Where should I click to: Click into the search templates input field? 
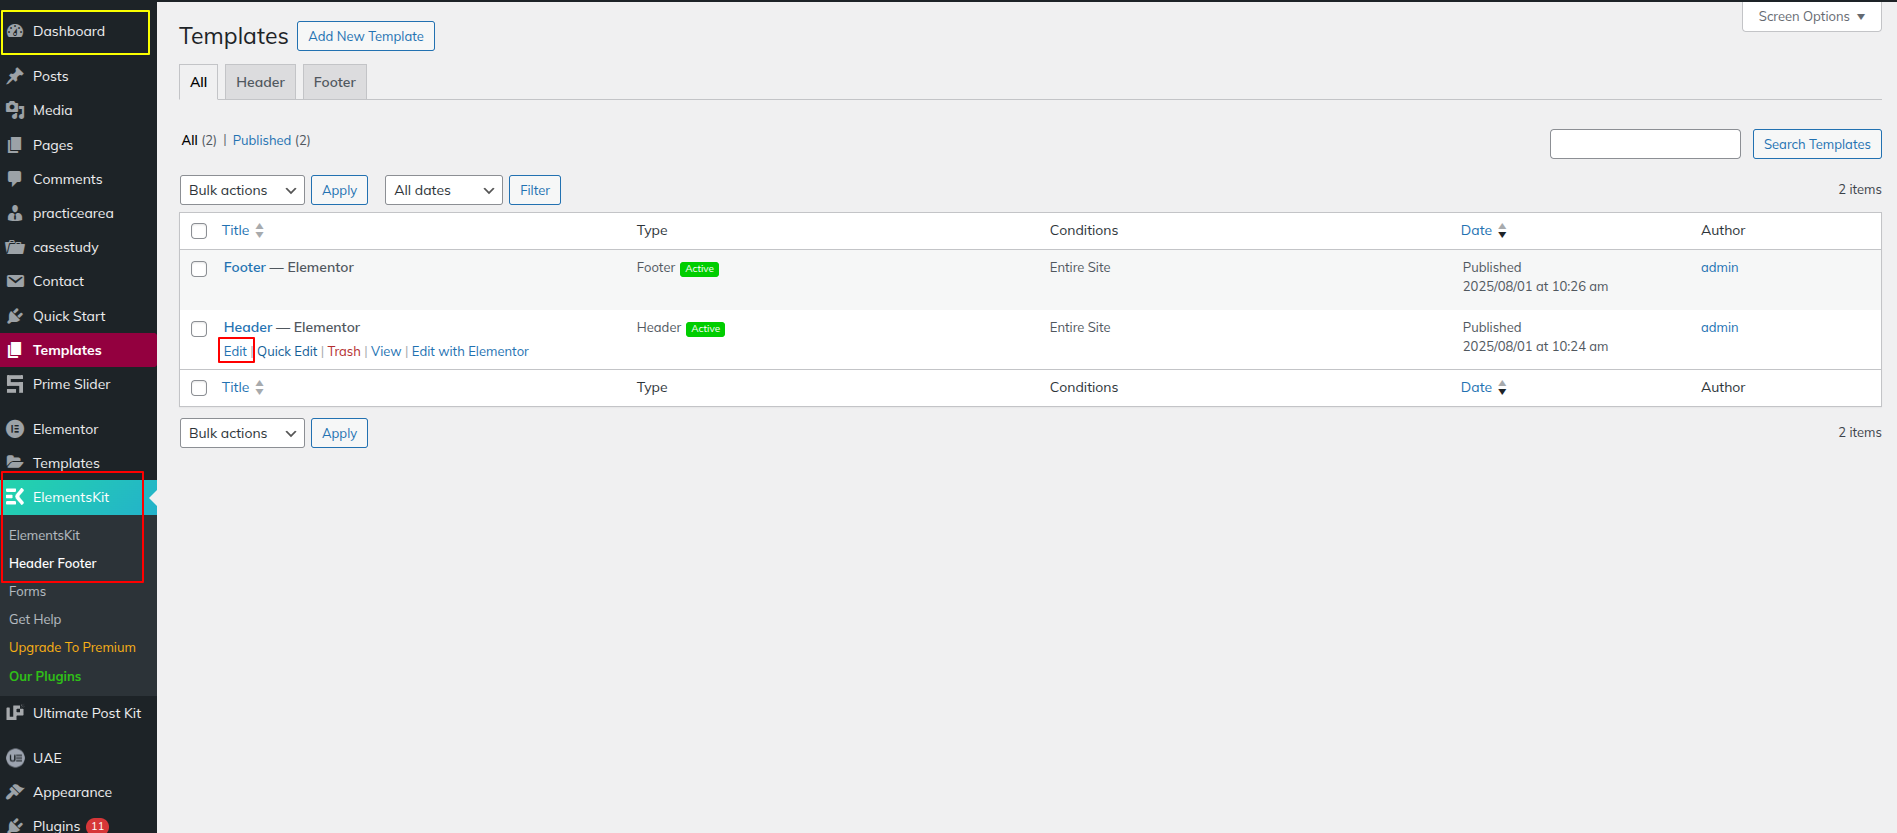tap(1644, 144)
